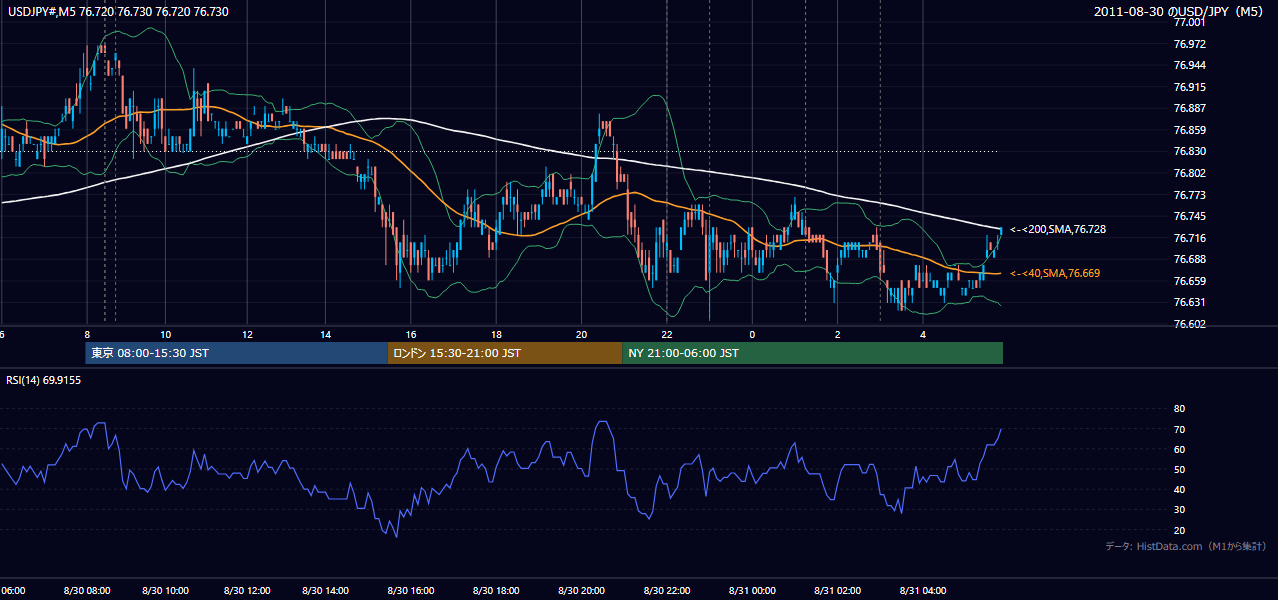The width and height of the screenshot is (1278, 600).
Task: Click price axis value 76.972
Action: (x=1190, y=44)
